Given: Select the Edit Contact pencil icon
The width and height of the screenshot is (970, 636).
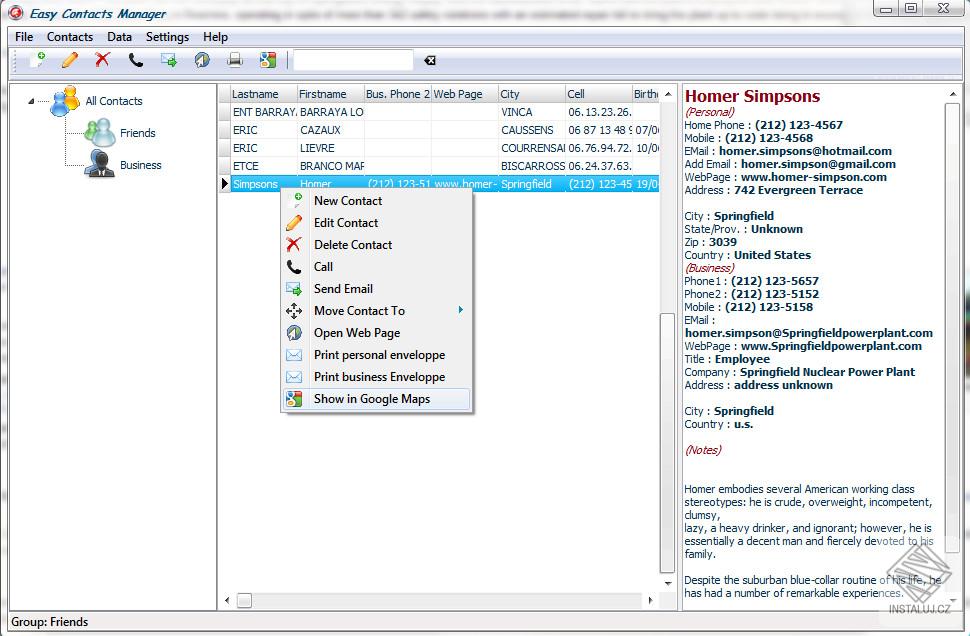Looking at the screenshot, I should [x=68, y=60].
